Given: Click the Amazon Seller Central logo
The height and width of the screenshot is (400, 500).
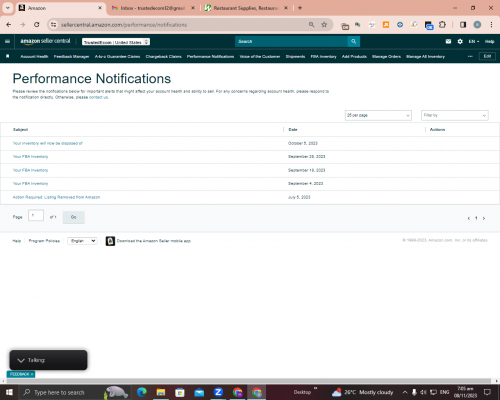Looking at the screenshot, I should coord(45,41).
